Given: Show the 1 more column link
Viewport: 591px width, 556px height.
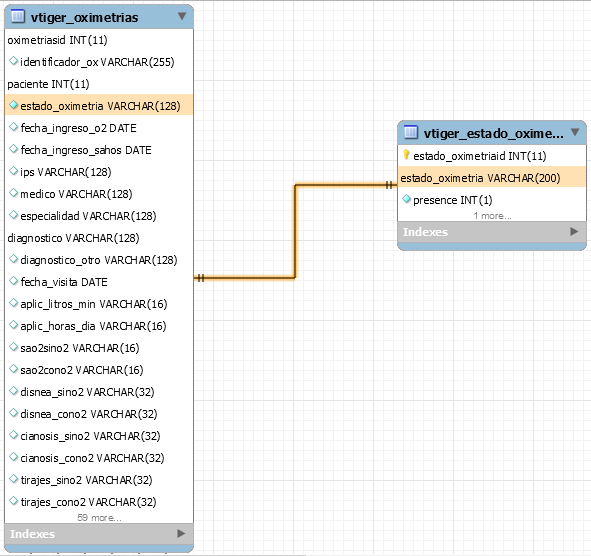Looking at the screenshot, I should [x=492, y=216].
